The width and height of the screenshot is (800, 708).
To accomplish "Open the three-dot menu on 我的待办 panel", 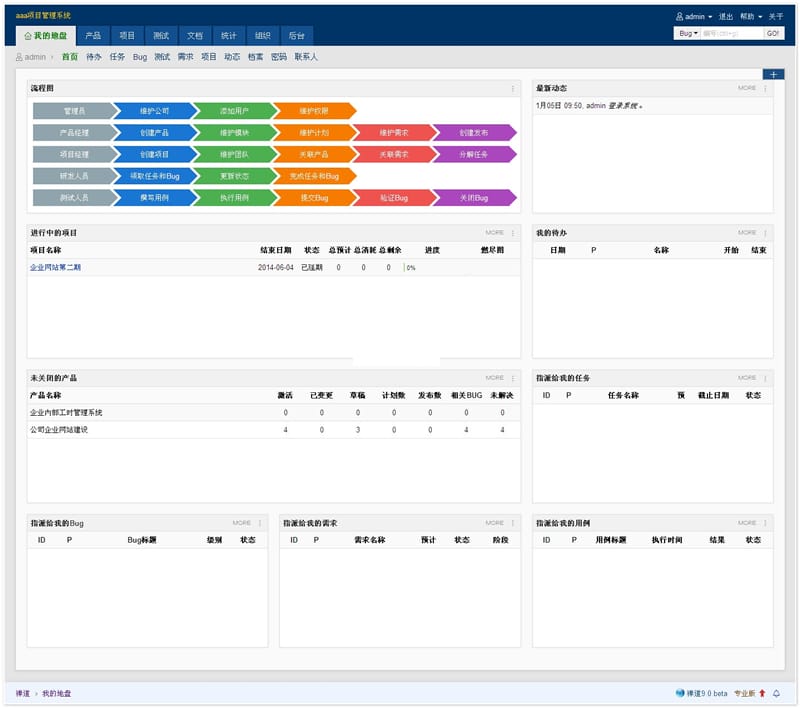I will pos(766,233).
